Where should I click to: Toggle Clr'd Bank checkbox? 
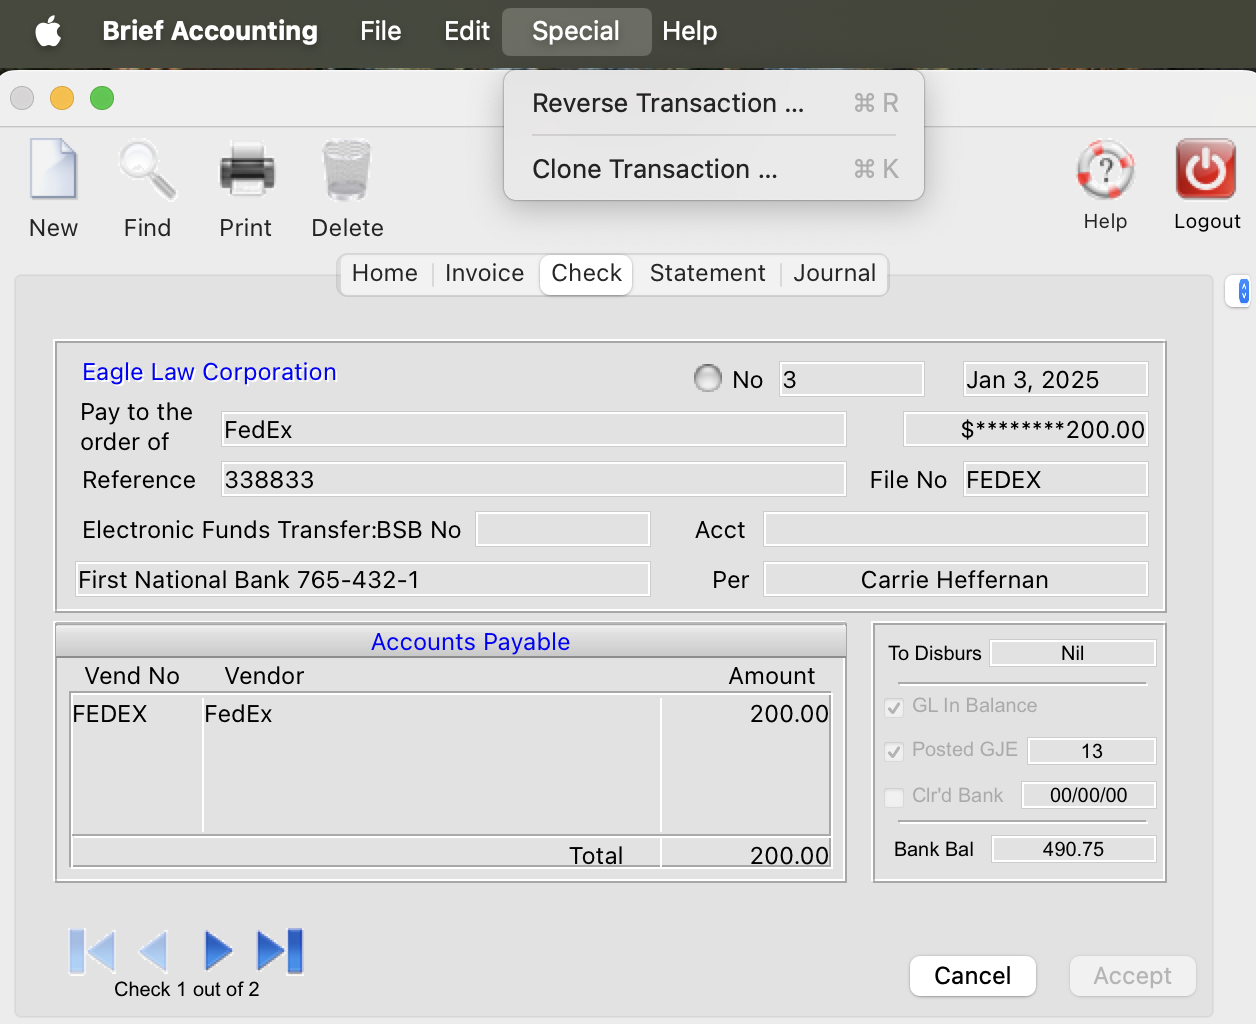coord(894,797)
